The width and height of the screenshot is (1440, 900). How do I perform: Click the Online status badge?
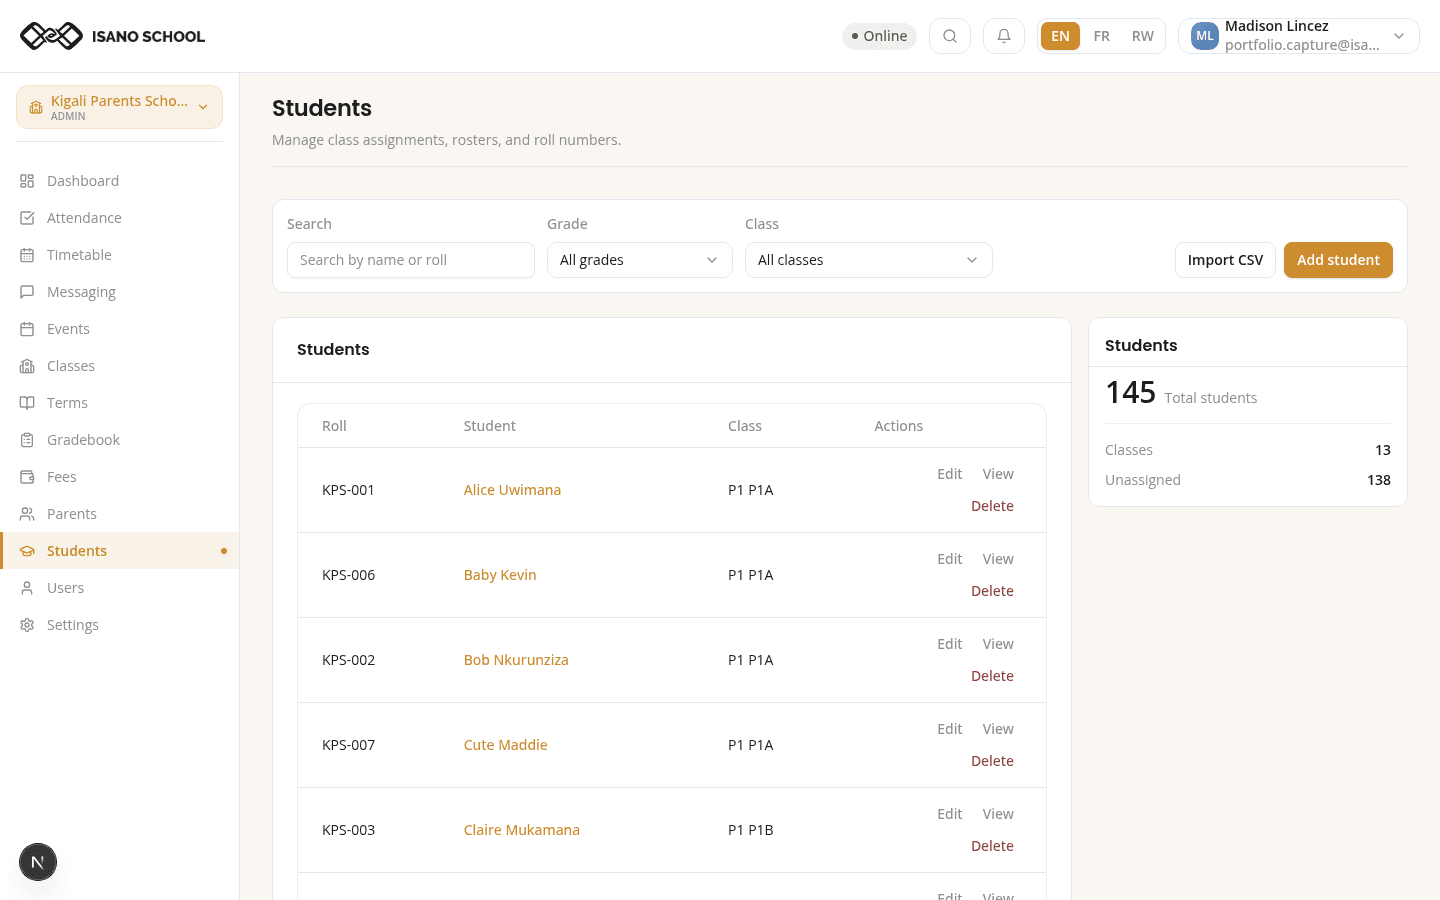point(879,36)
